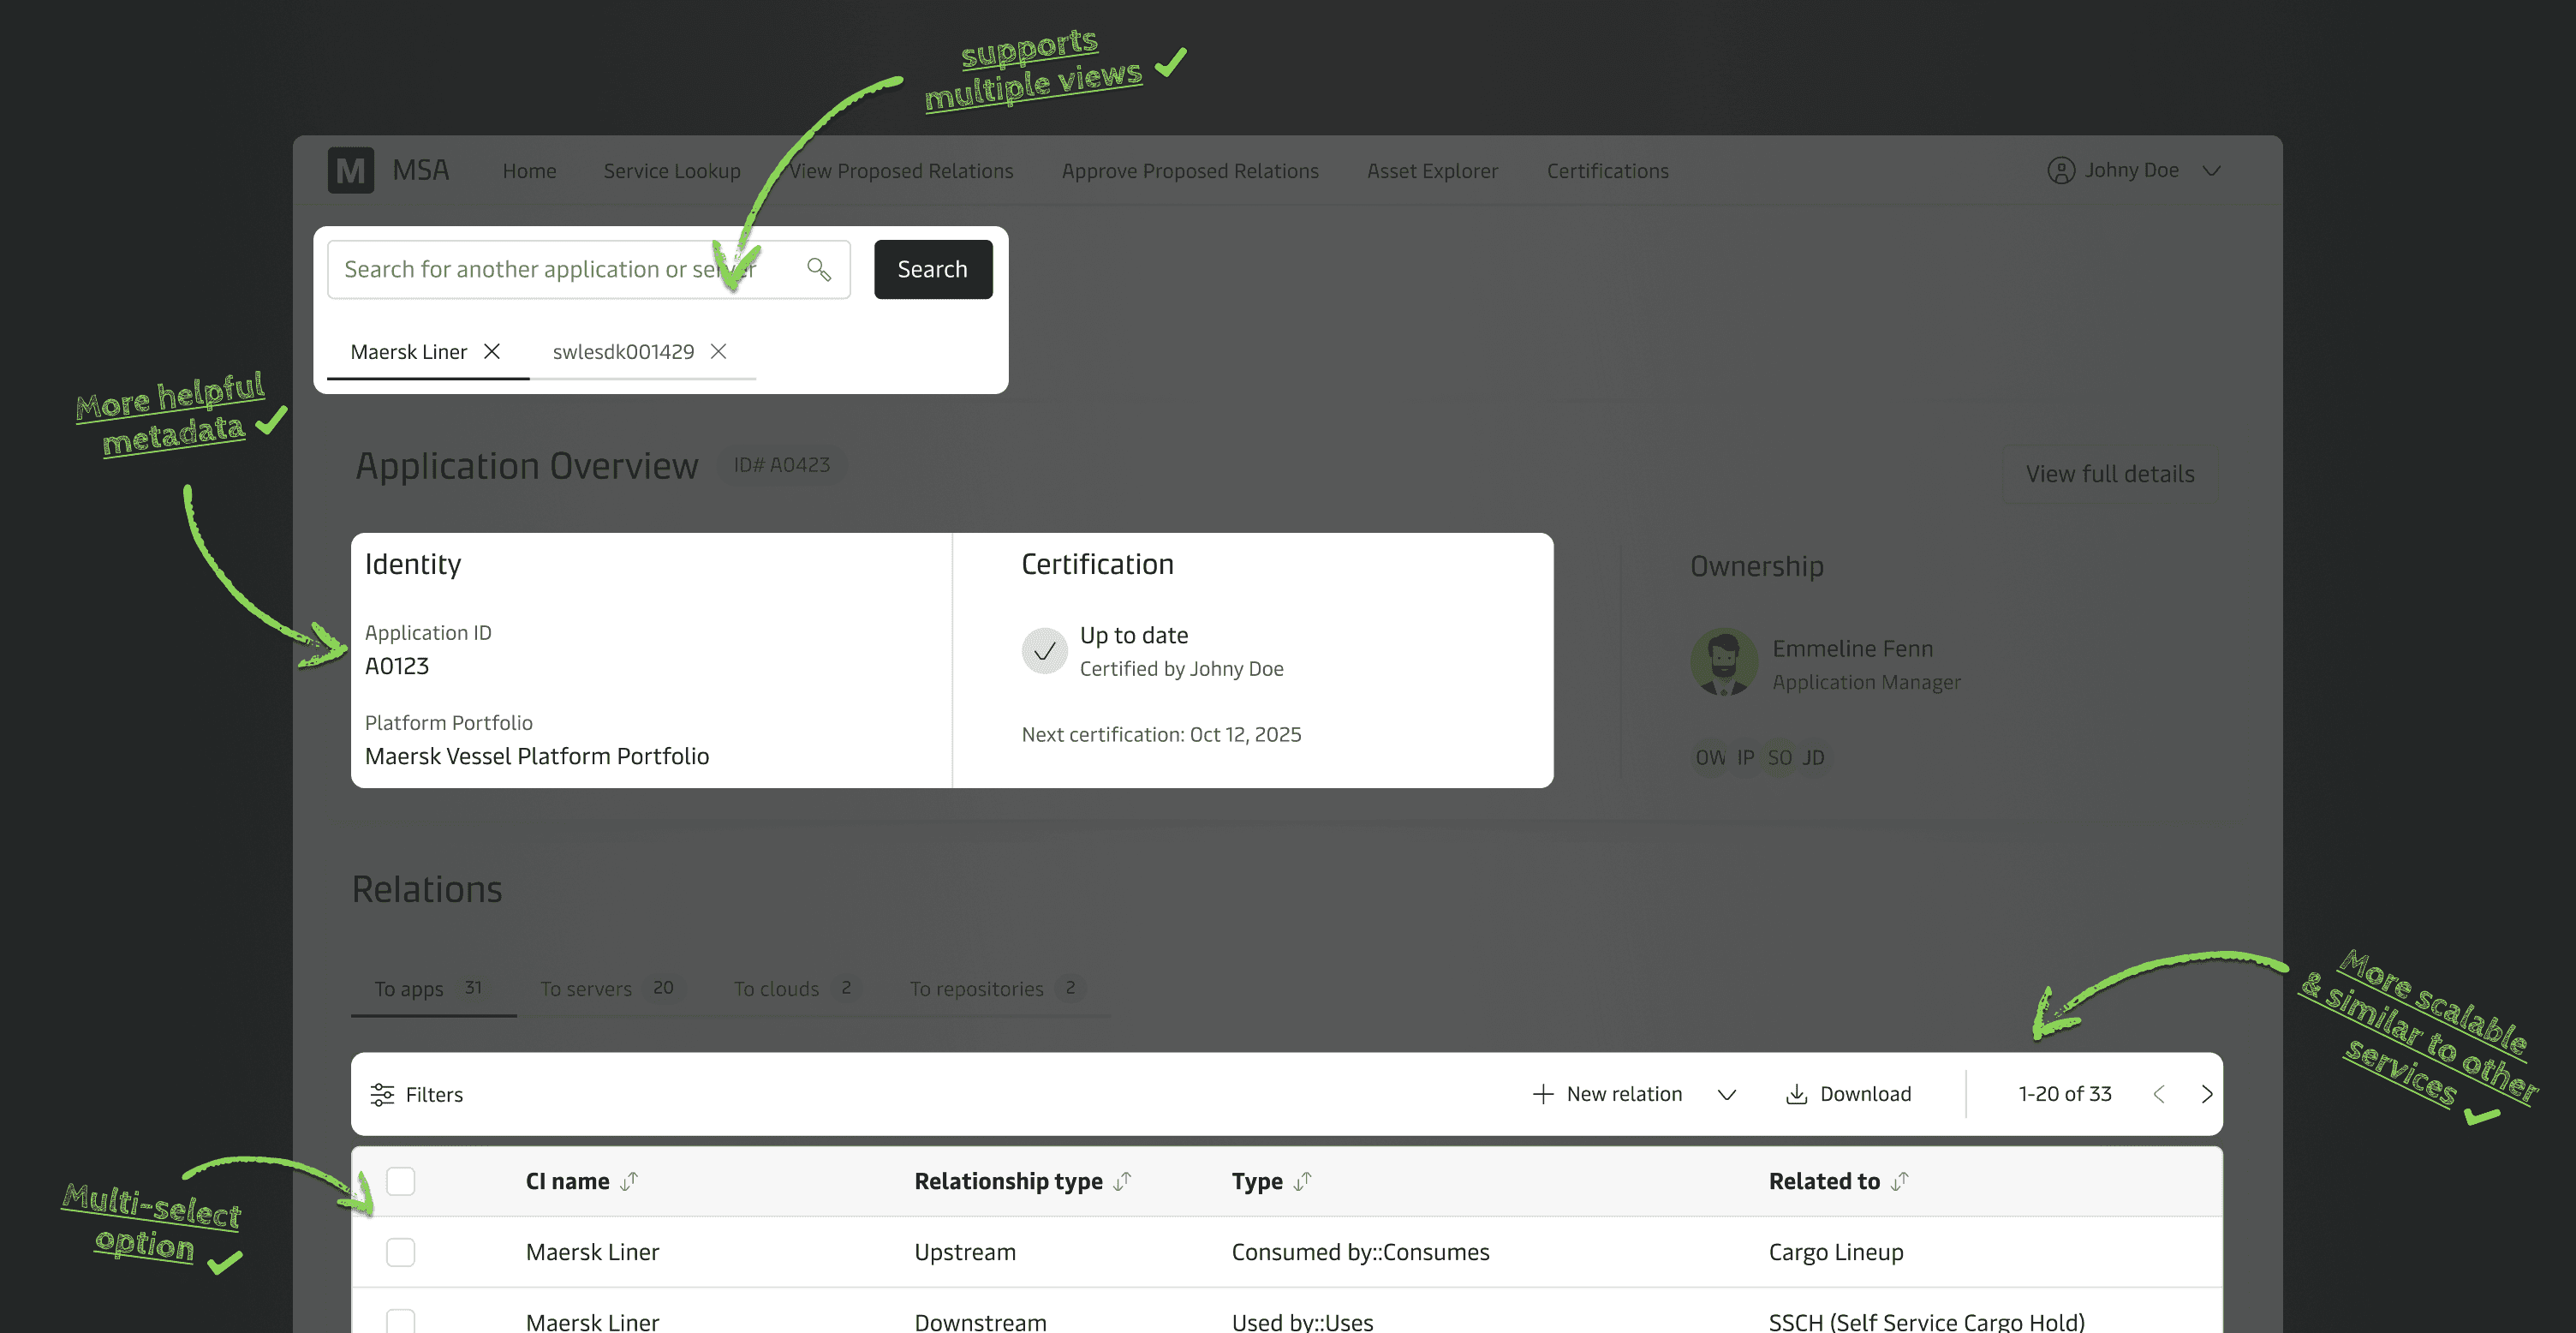
Task: Close the Maersk Liner tab
Action: 492,352
